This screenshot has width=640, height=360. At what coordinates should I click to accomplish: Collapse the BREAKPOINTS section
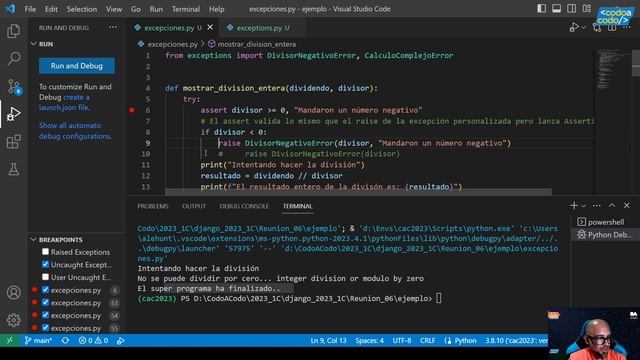click(x=33, y=240)
